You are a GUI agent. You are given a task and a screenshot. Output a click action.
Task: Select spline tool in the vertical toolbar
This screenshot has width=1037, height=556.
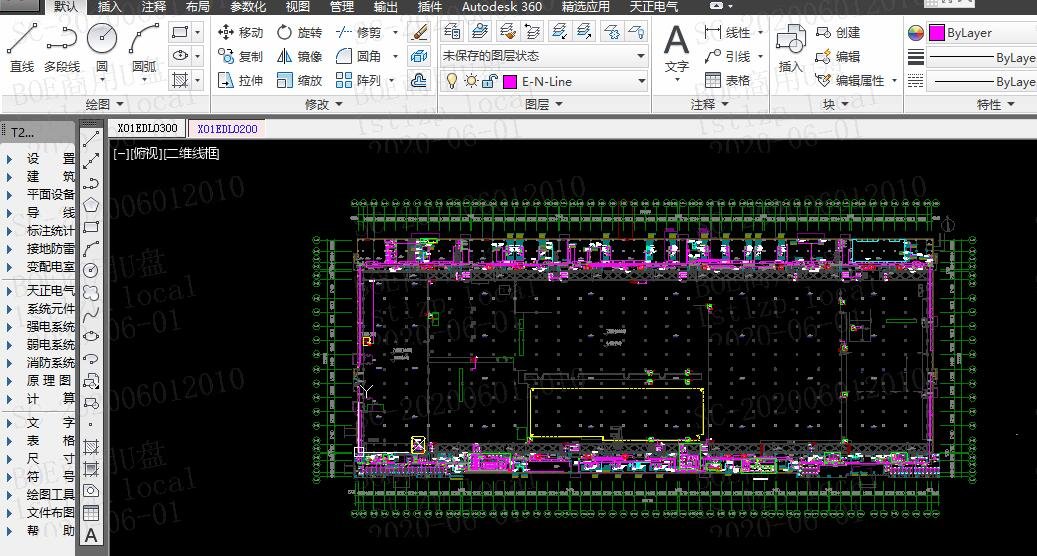(91, 314)
